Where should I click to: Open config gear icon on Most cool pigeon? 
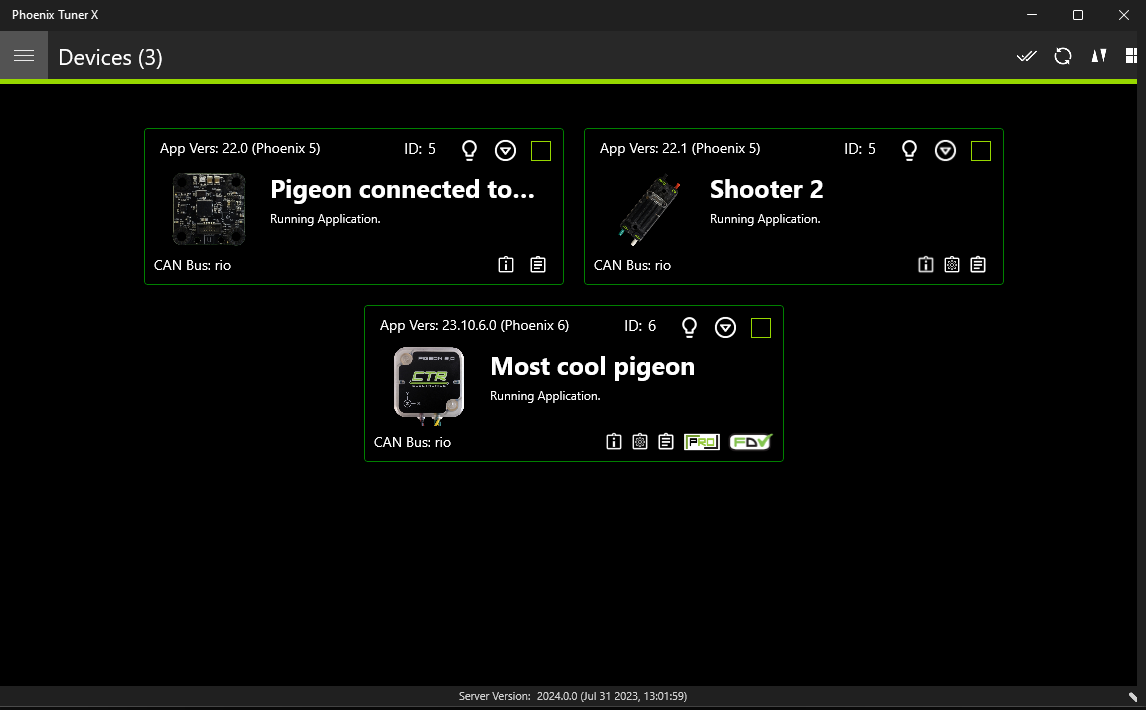[x=640, y=442]
